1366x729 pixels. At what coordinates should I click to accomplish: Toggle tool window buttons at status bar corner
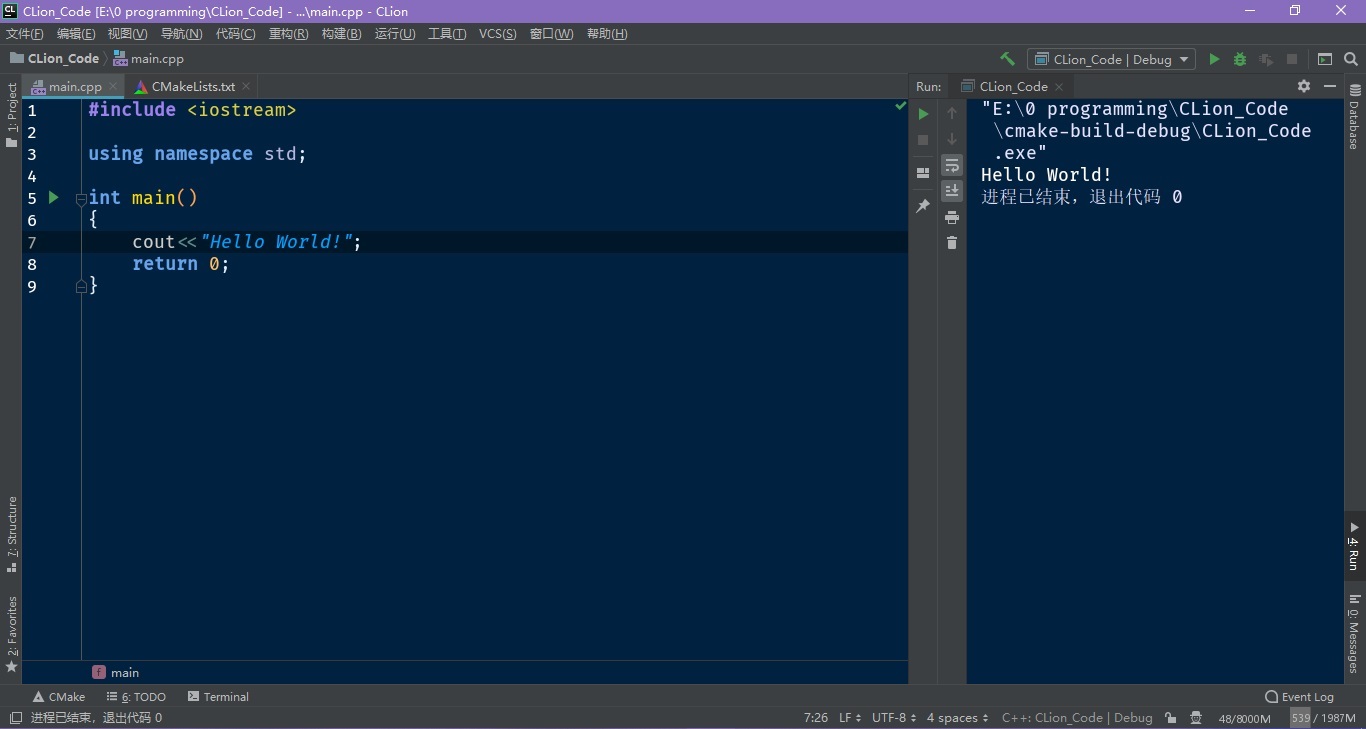pos(15,718)
